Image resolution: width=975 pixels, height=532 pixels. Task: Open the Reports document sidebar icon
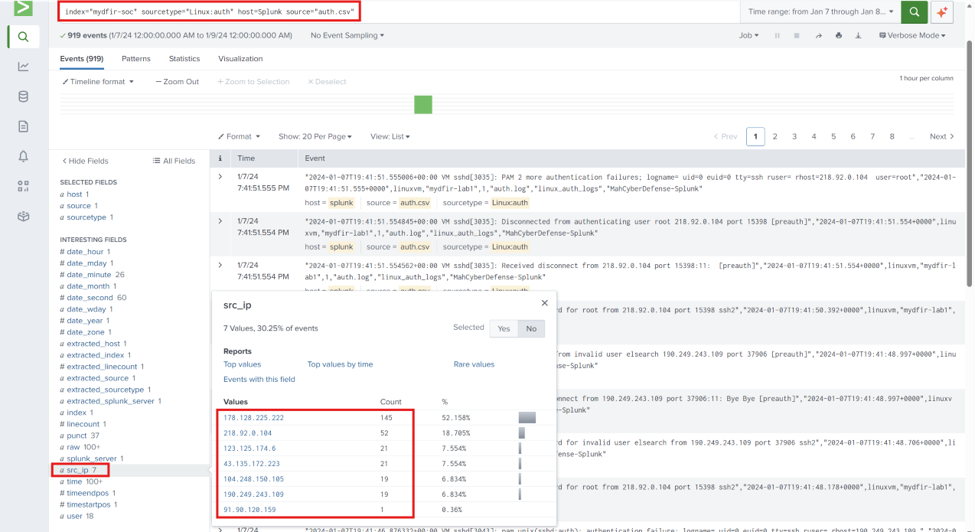[23, 126]
